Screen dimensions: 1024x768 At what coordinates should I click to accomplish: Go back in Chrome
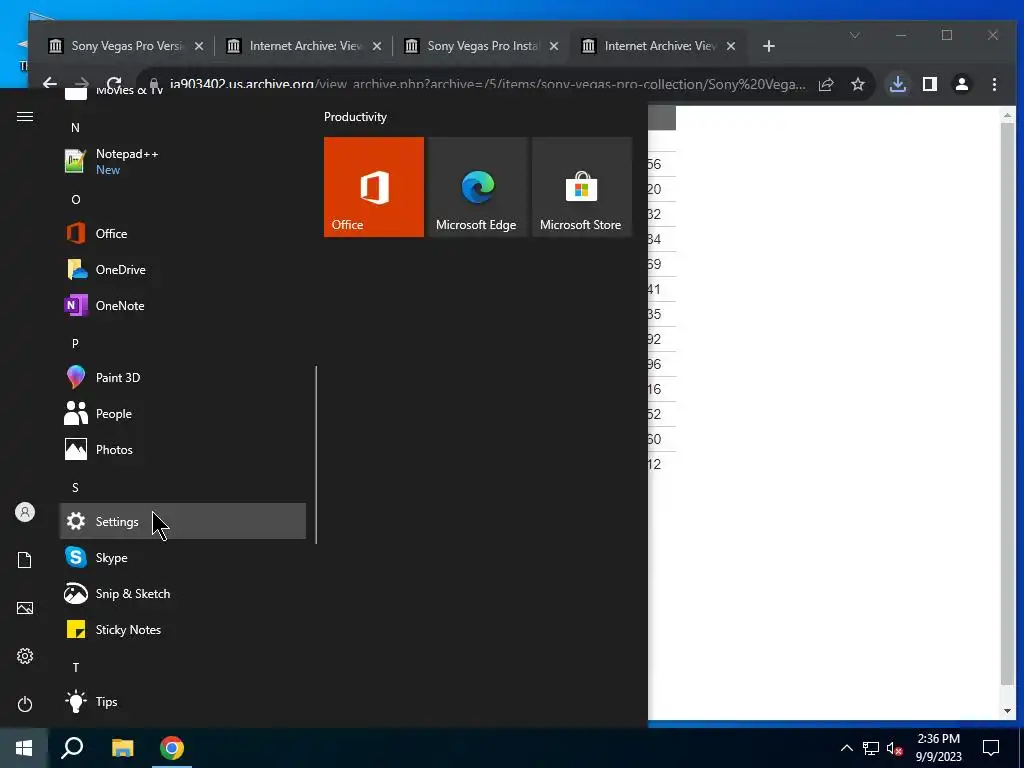click(50, 83)
